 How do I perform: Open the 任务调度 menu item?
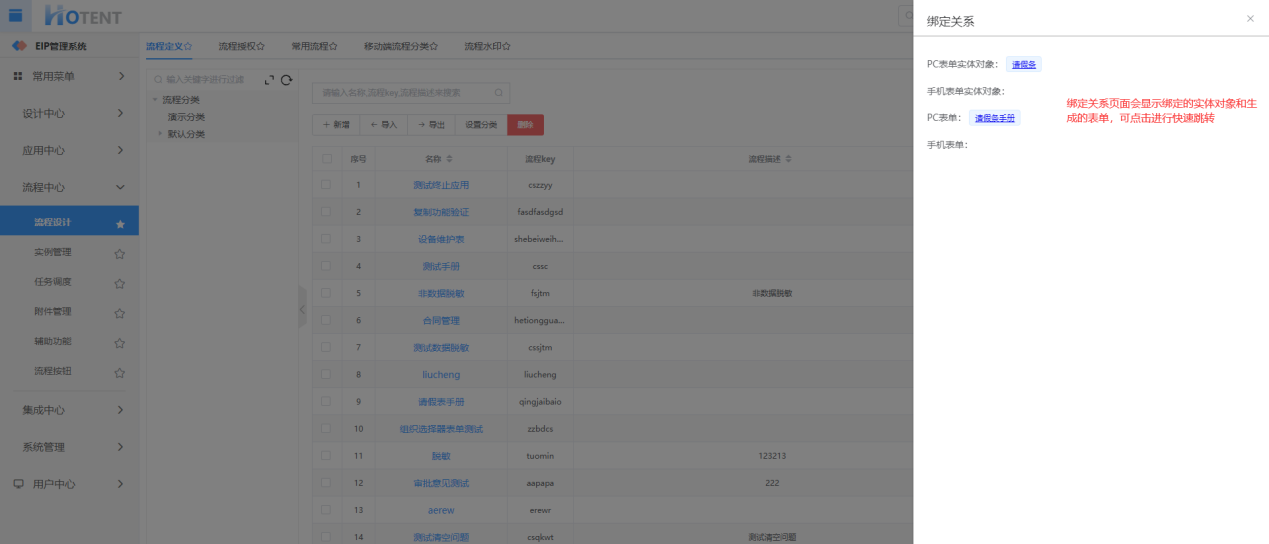53,282
